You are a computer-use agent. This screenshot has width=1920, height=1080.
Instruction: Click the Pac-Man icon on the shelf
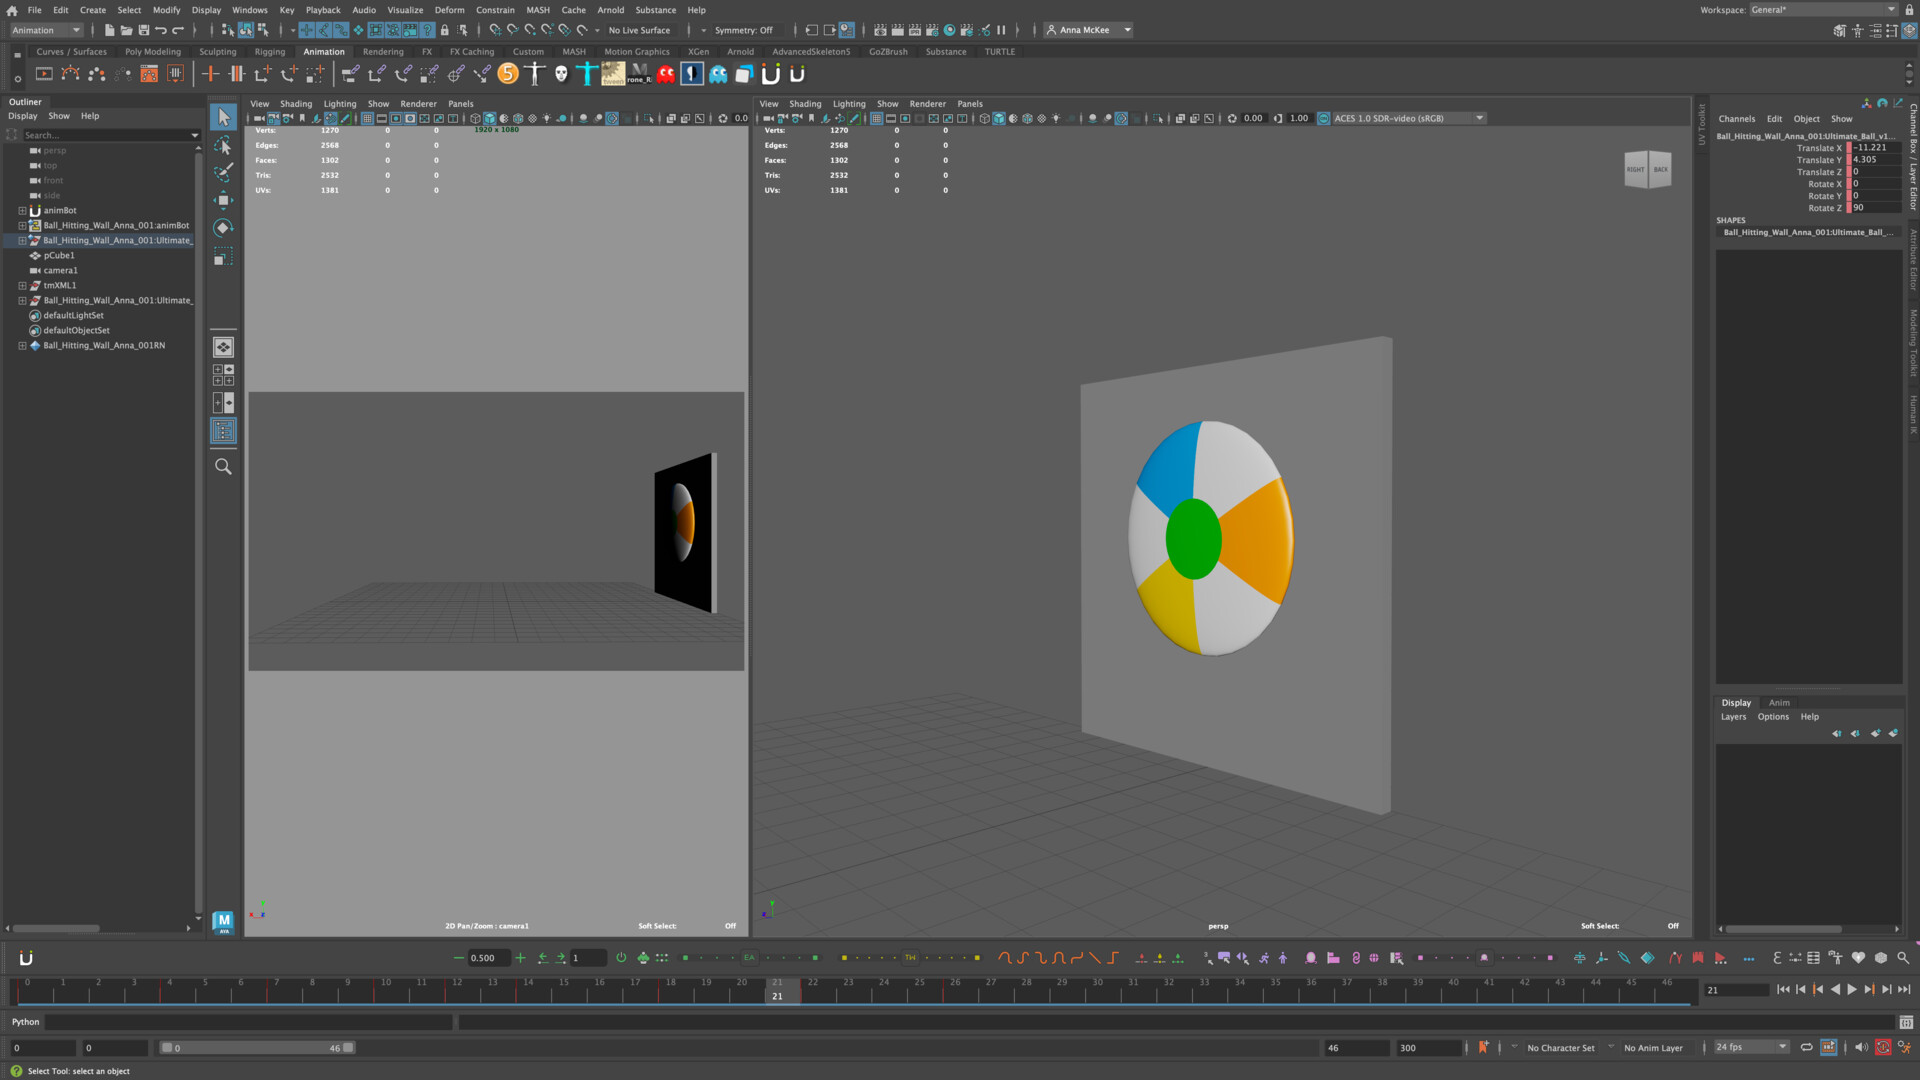pyautogui.click(x=665, y=73)
